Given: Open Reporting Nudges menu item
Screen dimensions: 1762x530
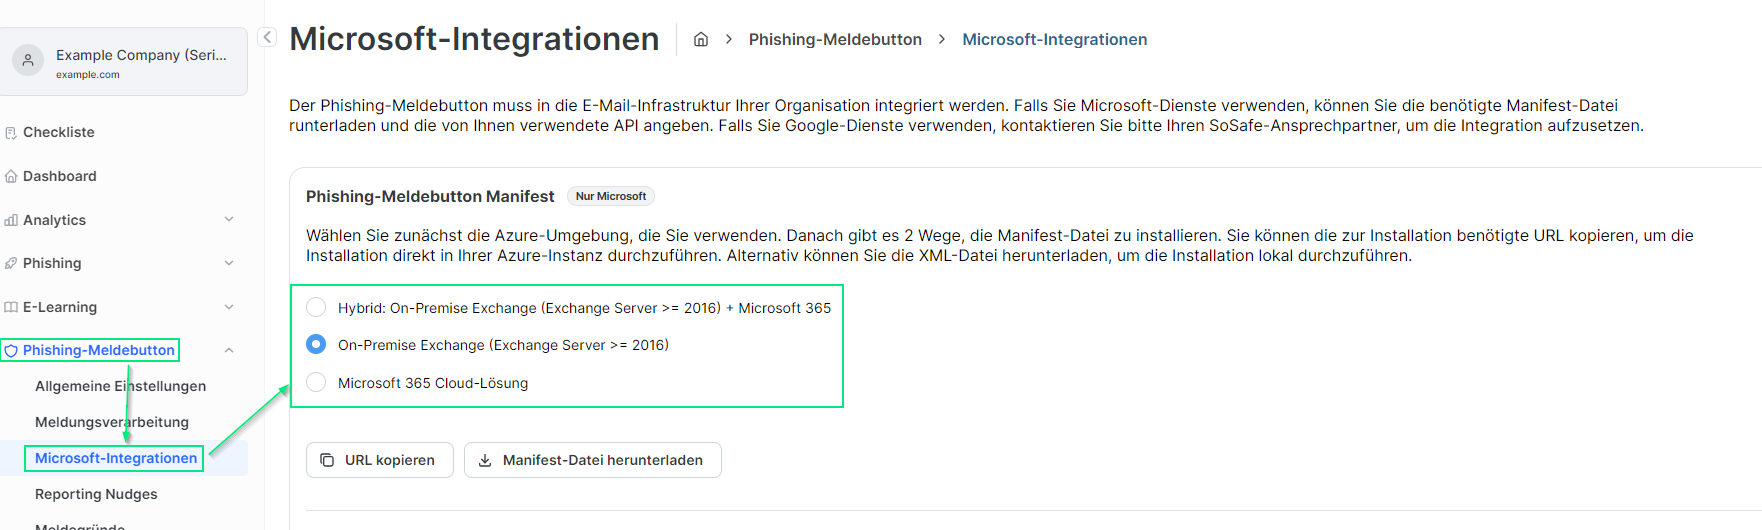Looking at the screenshot, I should pyautogui.click(x=96, y=494).
